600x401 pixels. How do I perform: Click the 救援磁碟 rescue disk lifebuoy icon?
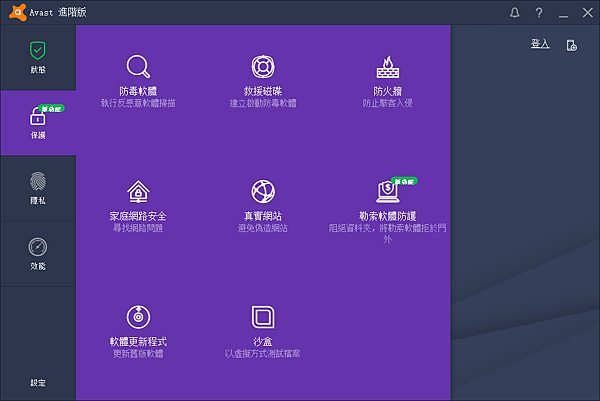[263, 67]
